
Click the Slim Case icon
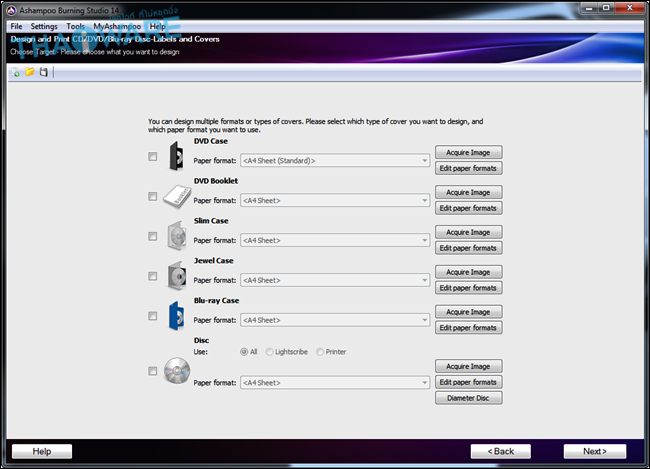pyautogui.click(x=177, y=236)
